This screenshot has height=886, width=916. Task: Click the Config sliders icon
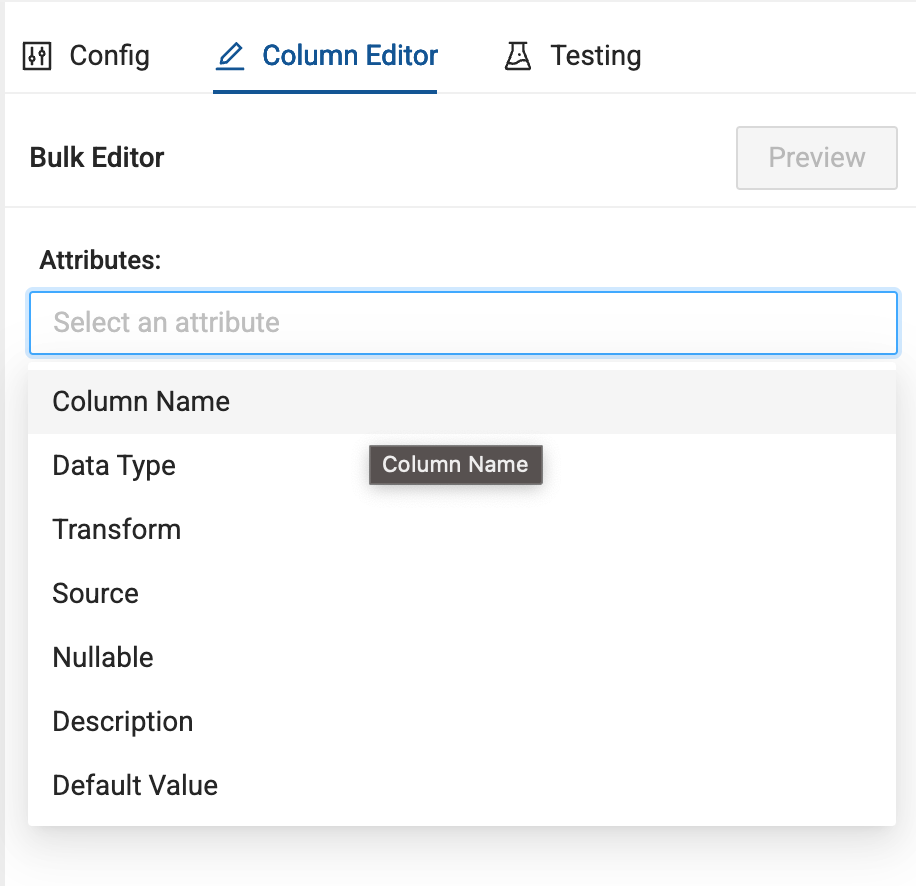(x=36, y=56)
